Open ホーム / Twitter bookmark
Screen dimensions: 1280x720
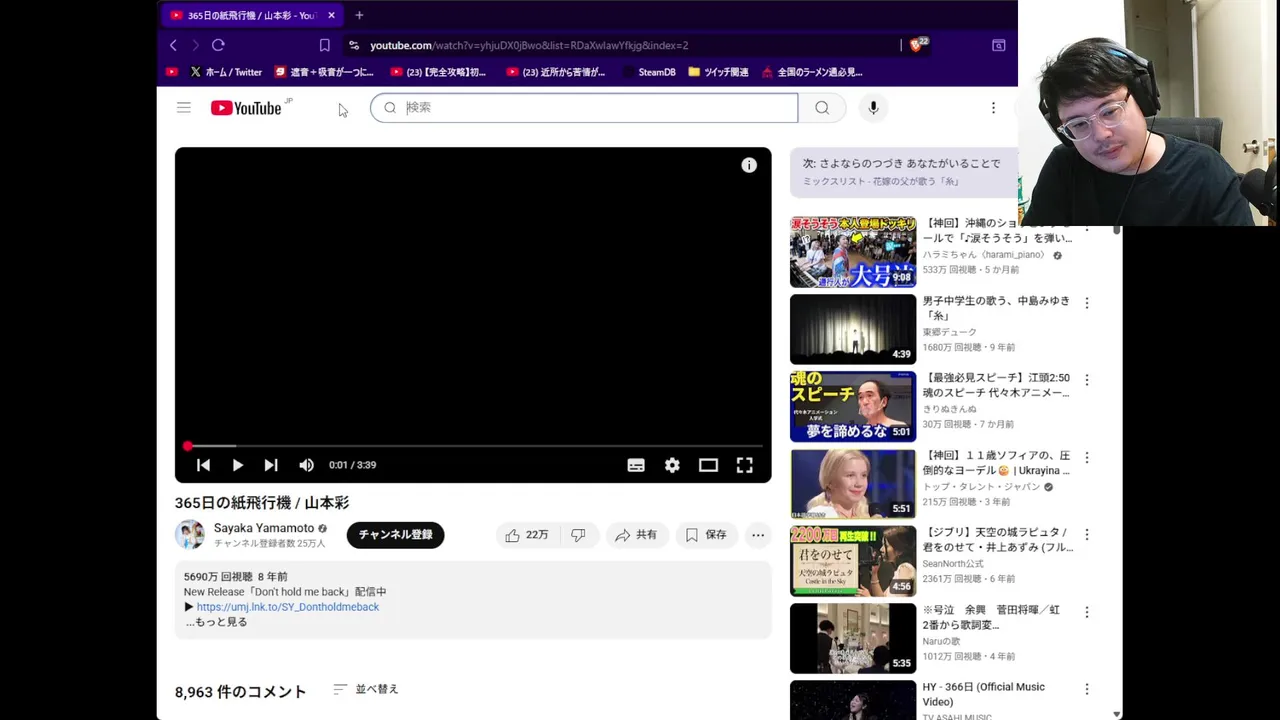(226, 72)
